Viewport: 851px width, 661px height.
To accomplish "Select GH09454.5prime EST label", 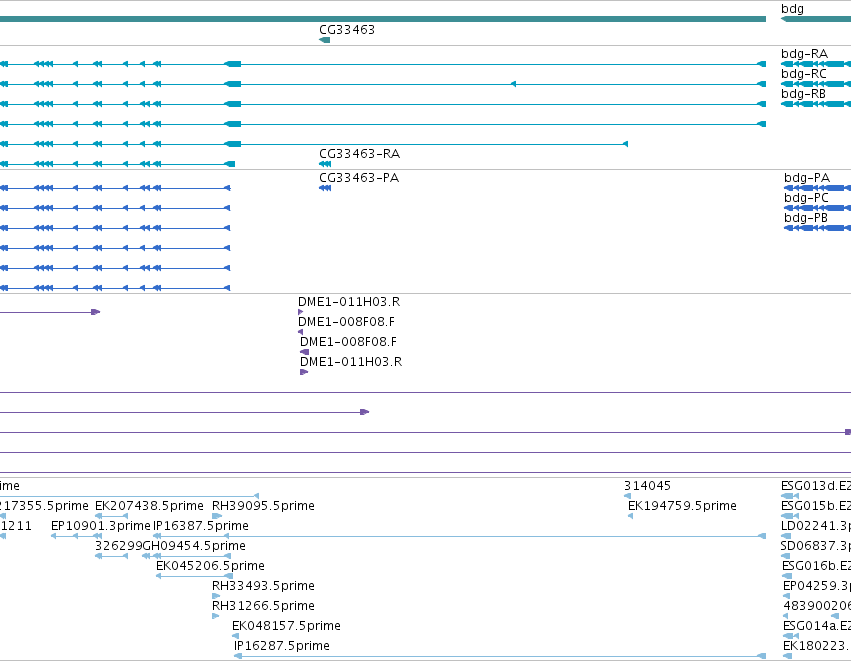I will [x=194, y=546].
